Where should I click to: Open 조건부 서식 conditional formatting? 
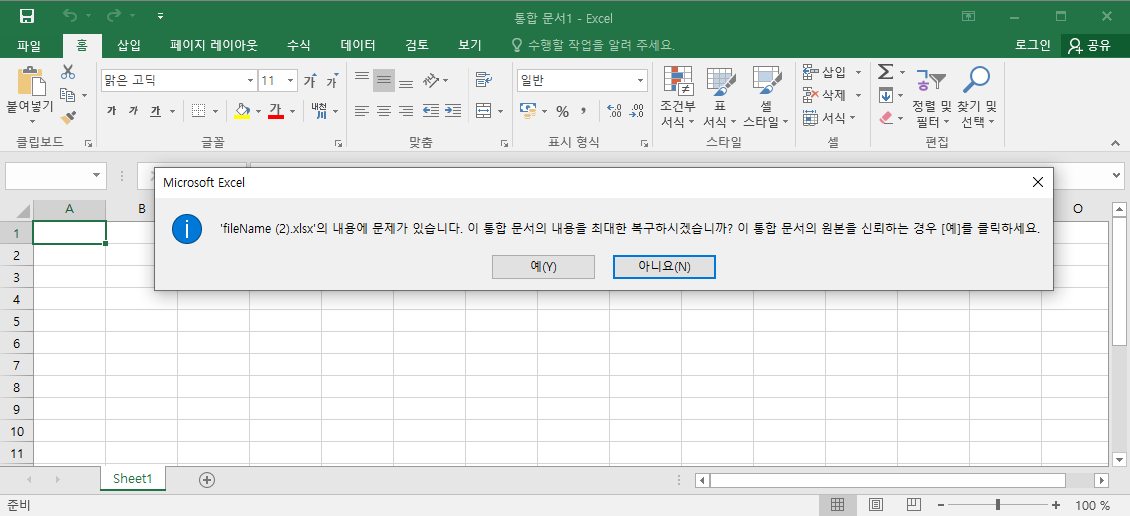(x=678, y=97)
